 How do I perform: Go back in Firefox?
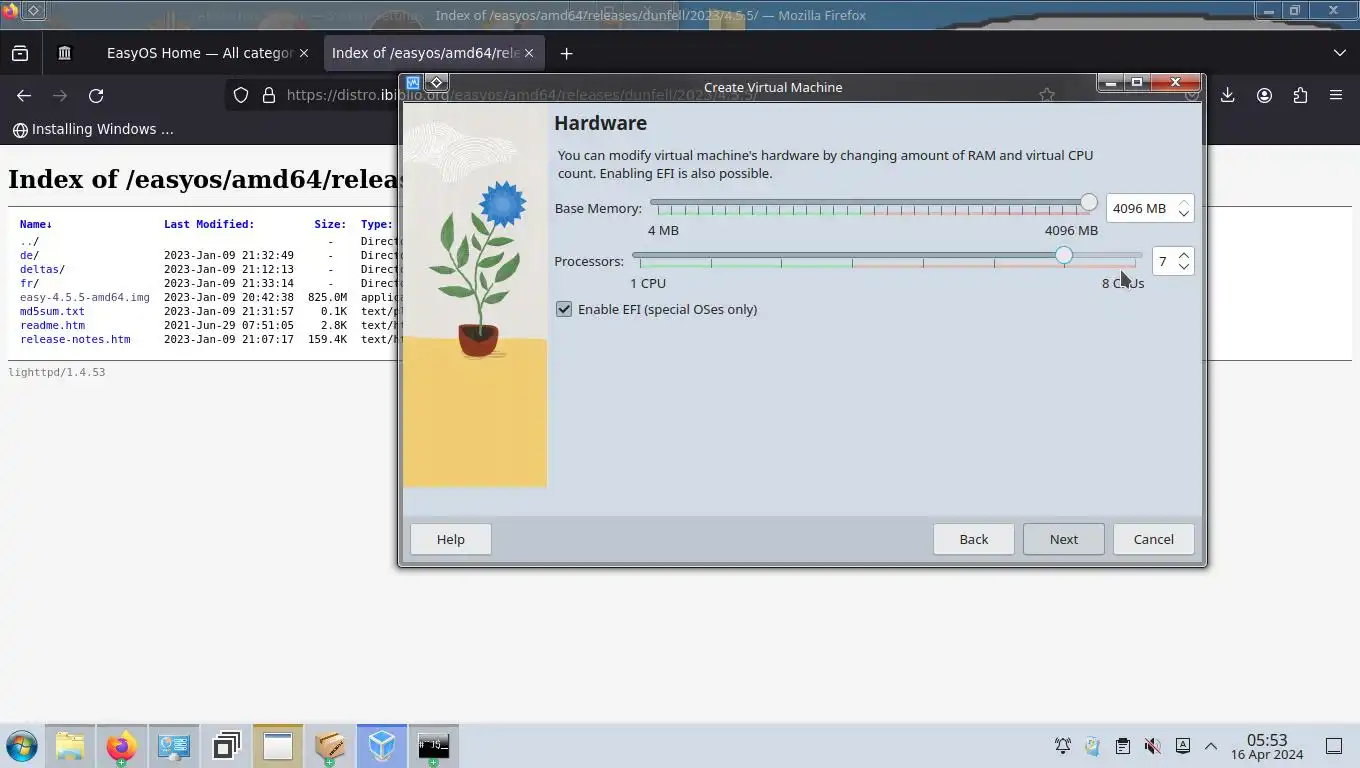tap(24, 95)
